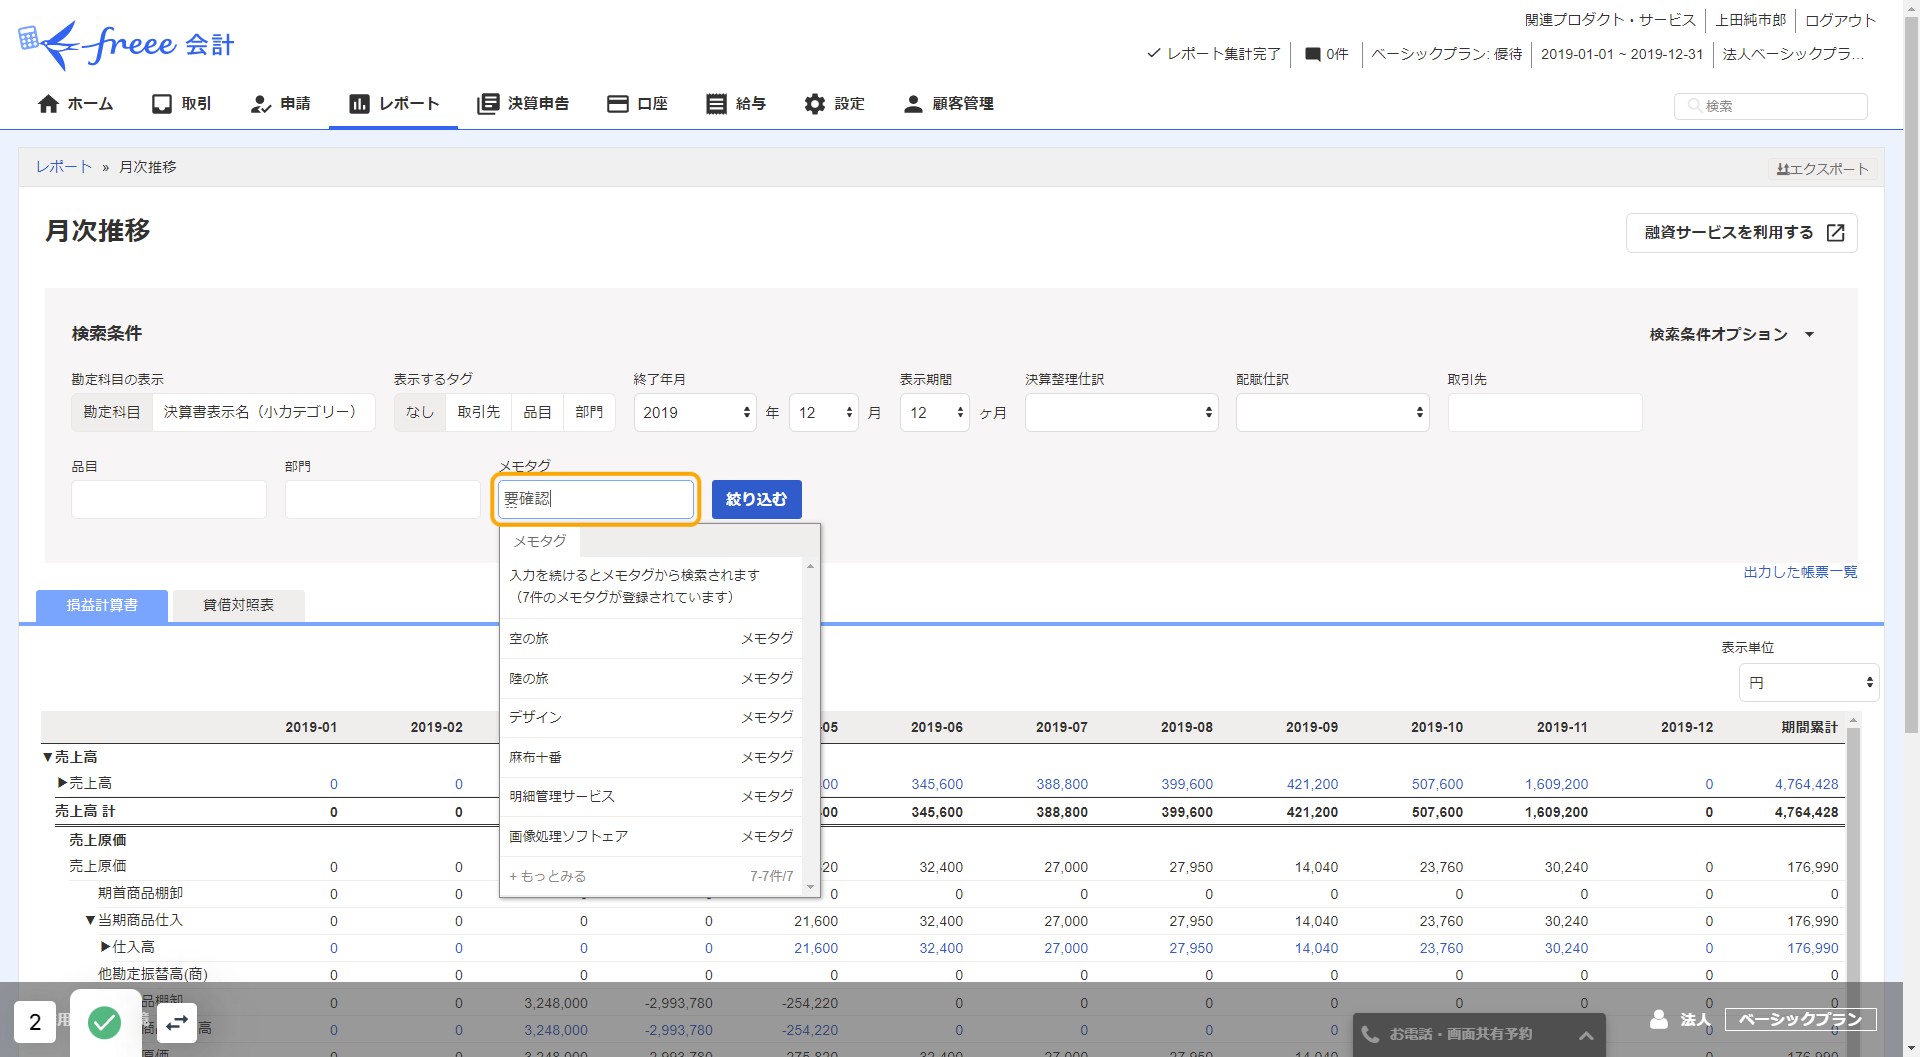Click the swap arrows icon bottom left
This screenshot has height=1057, width=1920.
pos(177,1022)
